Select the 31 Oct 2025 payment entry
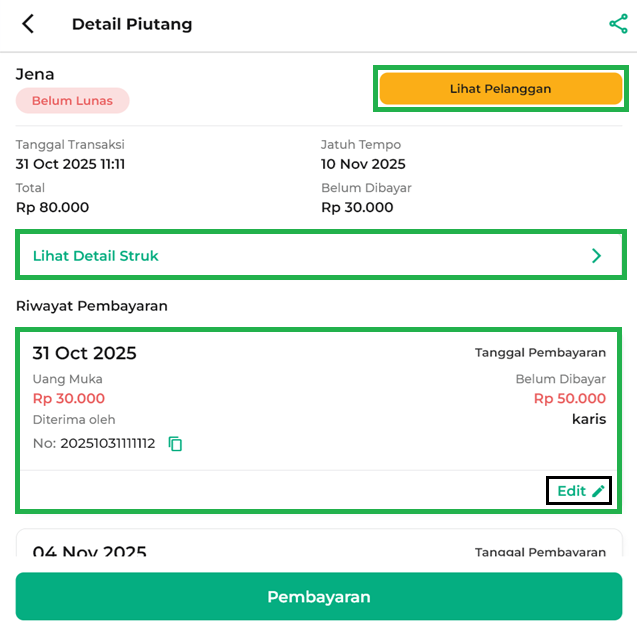This screenshot has width=640, height=634. [85, 353]
